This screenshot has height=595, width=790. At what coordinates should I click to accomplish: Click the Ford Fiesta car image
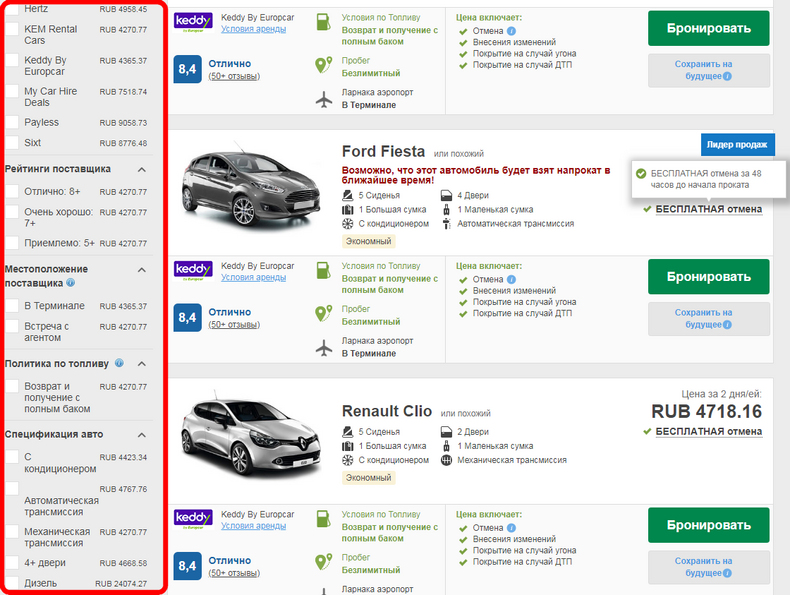251,187
